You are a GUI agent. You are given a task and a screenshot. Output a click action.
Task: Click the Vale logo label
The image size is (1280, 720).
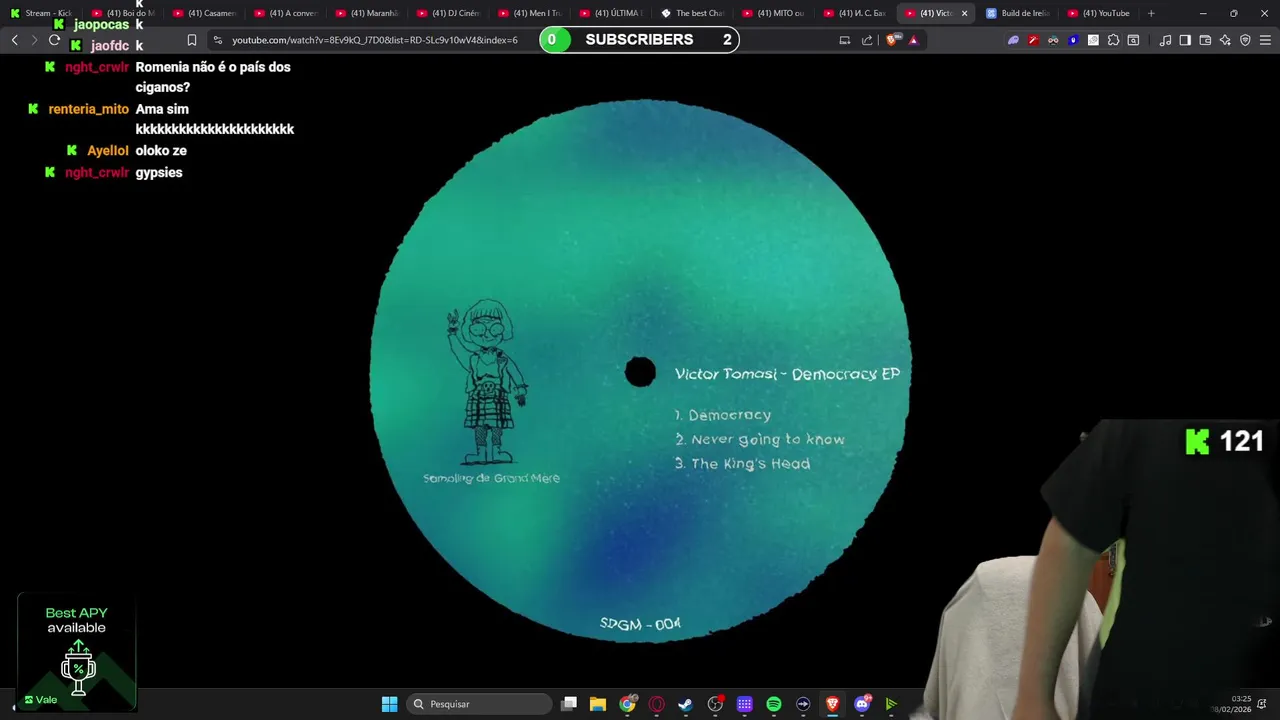tap(41, 700)
